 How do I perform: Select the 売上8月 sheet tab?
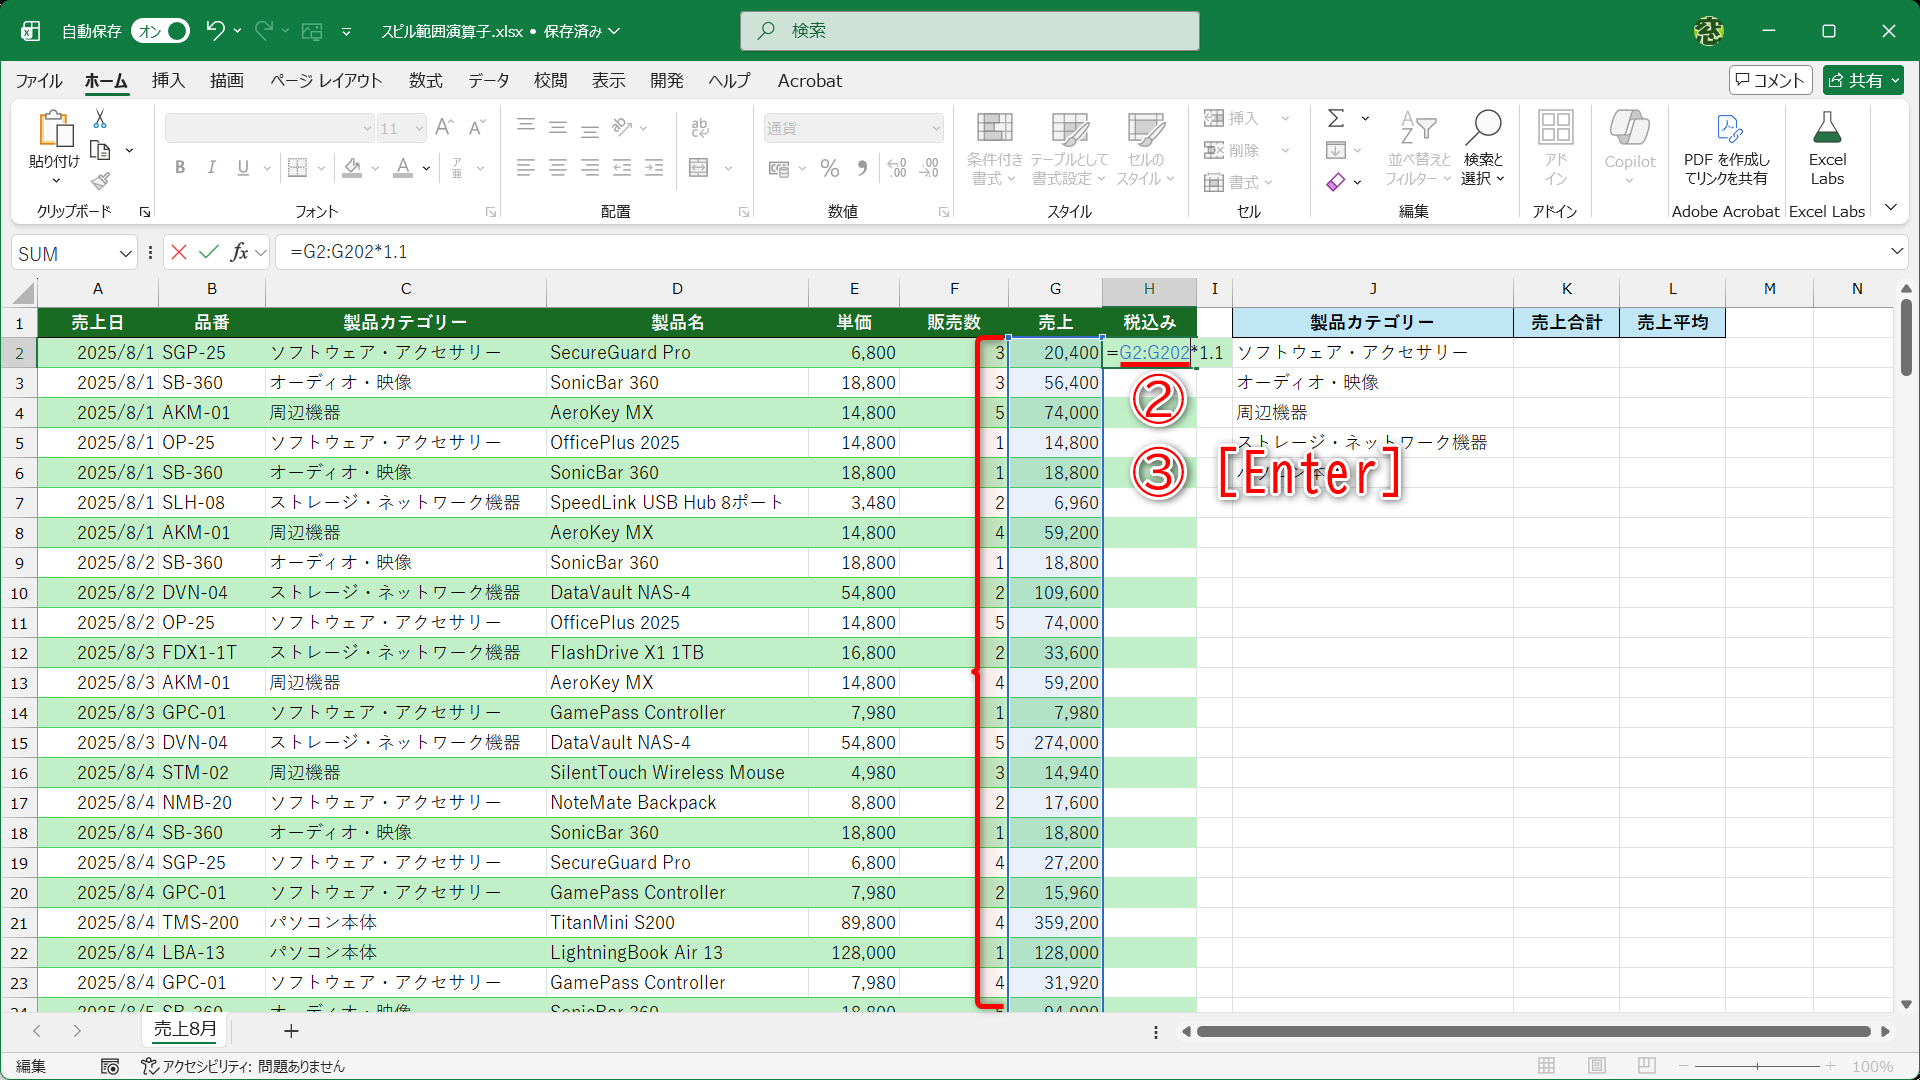pyautogui.click(x=183, y=1030)
